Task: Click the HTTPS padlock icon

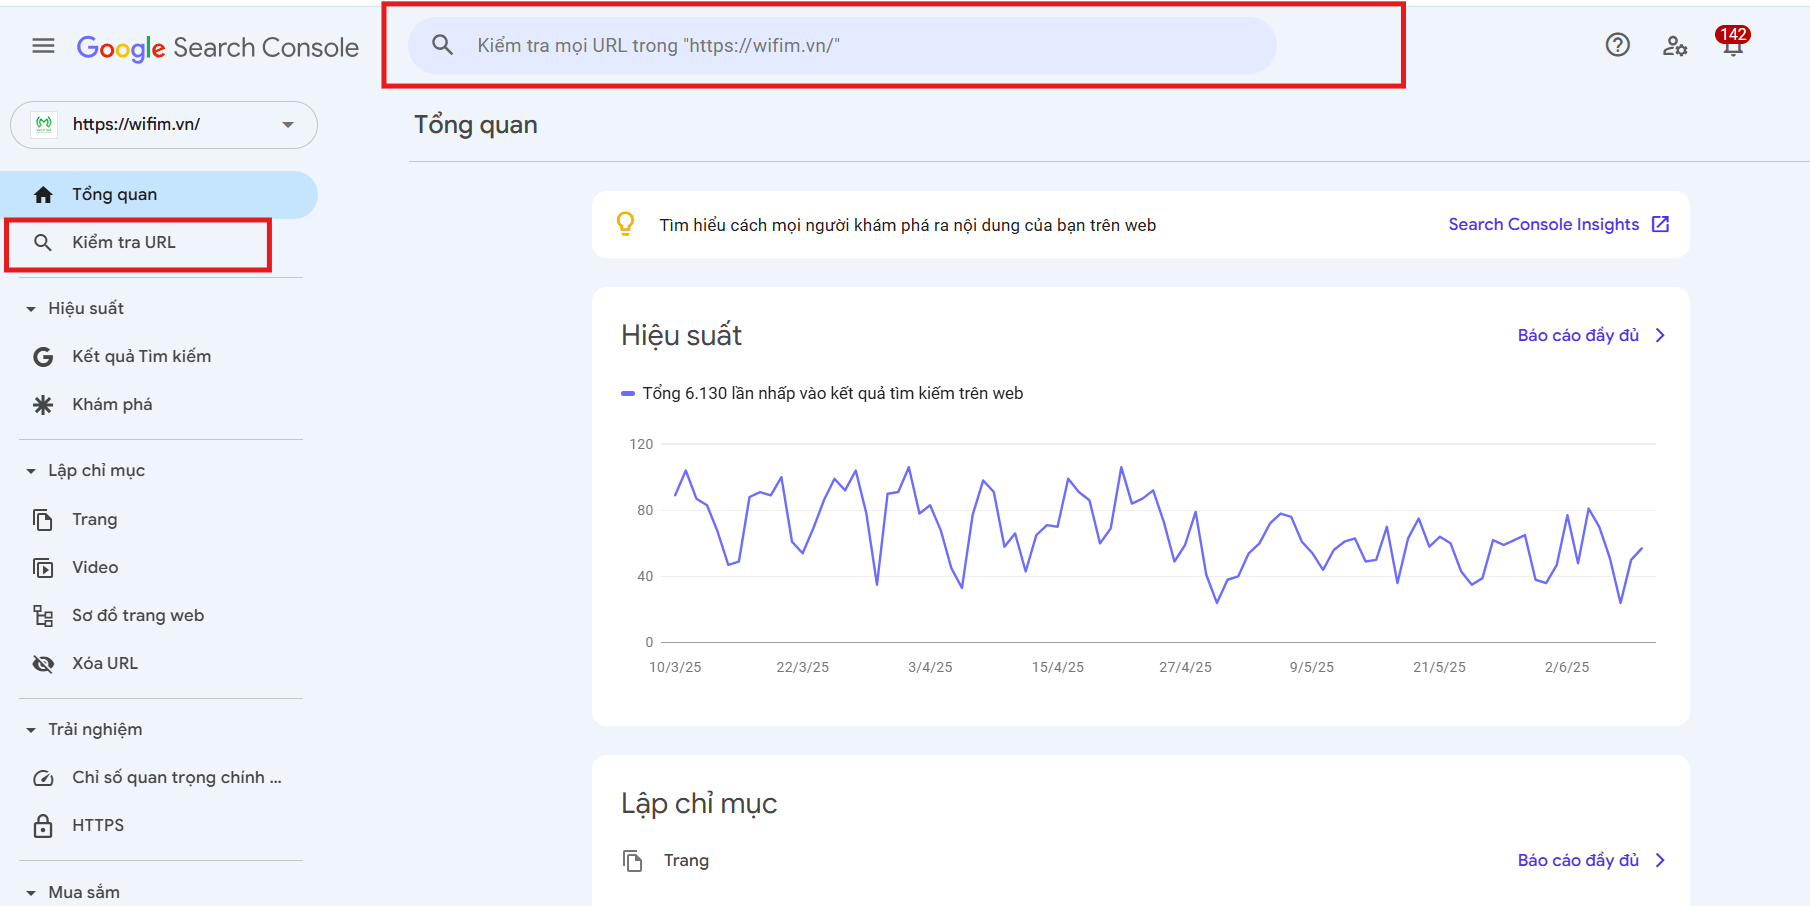Action: 43,826
